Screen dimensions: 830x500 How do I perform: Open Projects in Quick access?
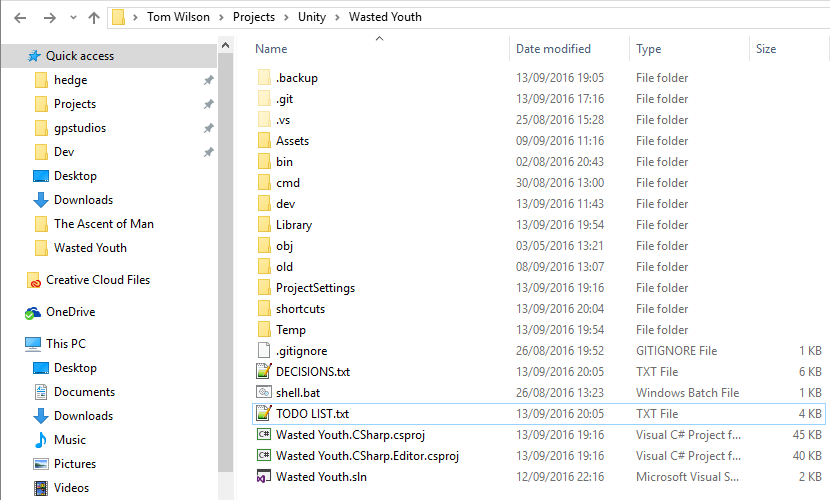tap(75, 104)
